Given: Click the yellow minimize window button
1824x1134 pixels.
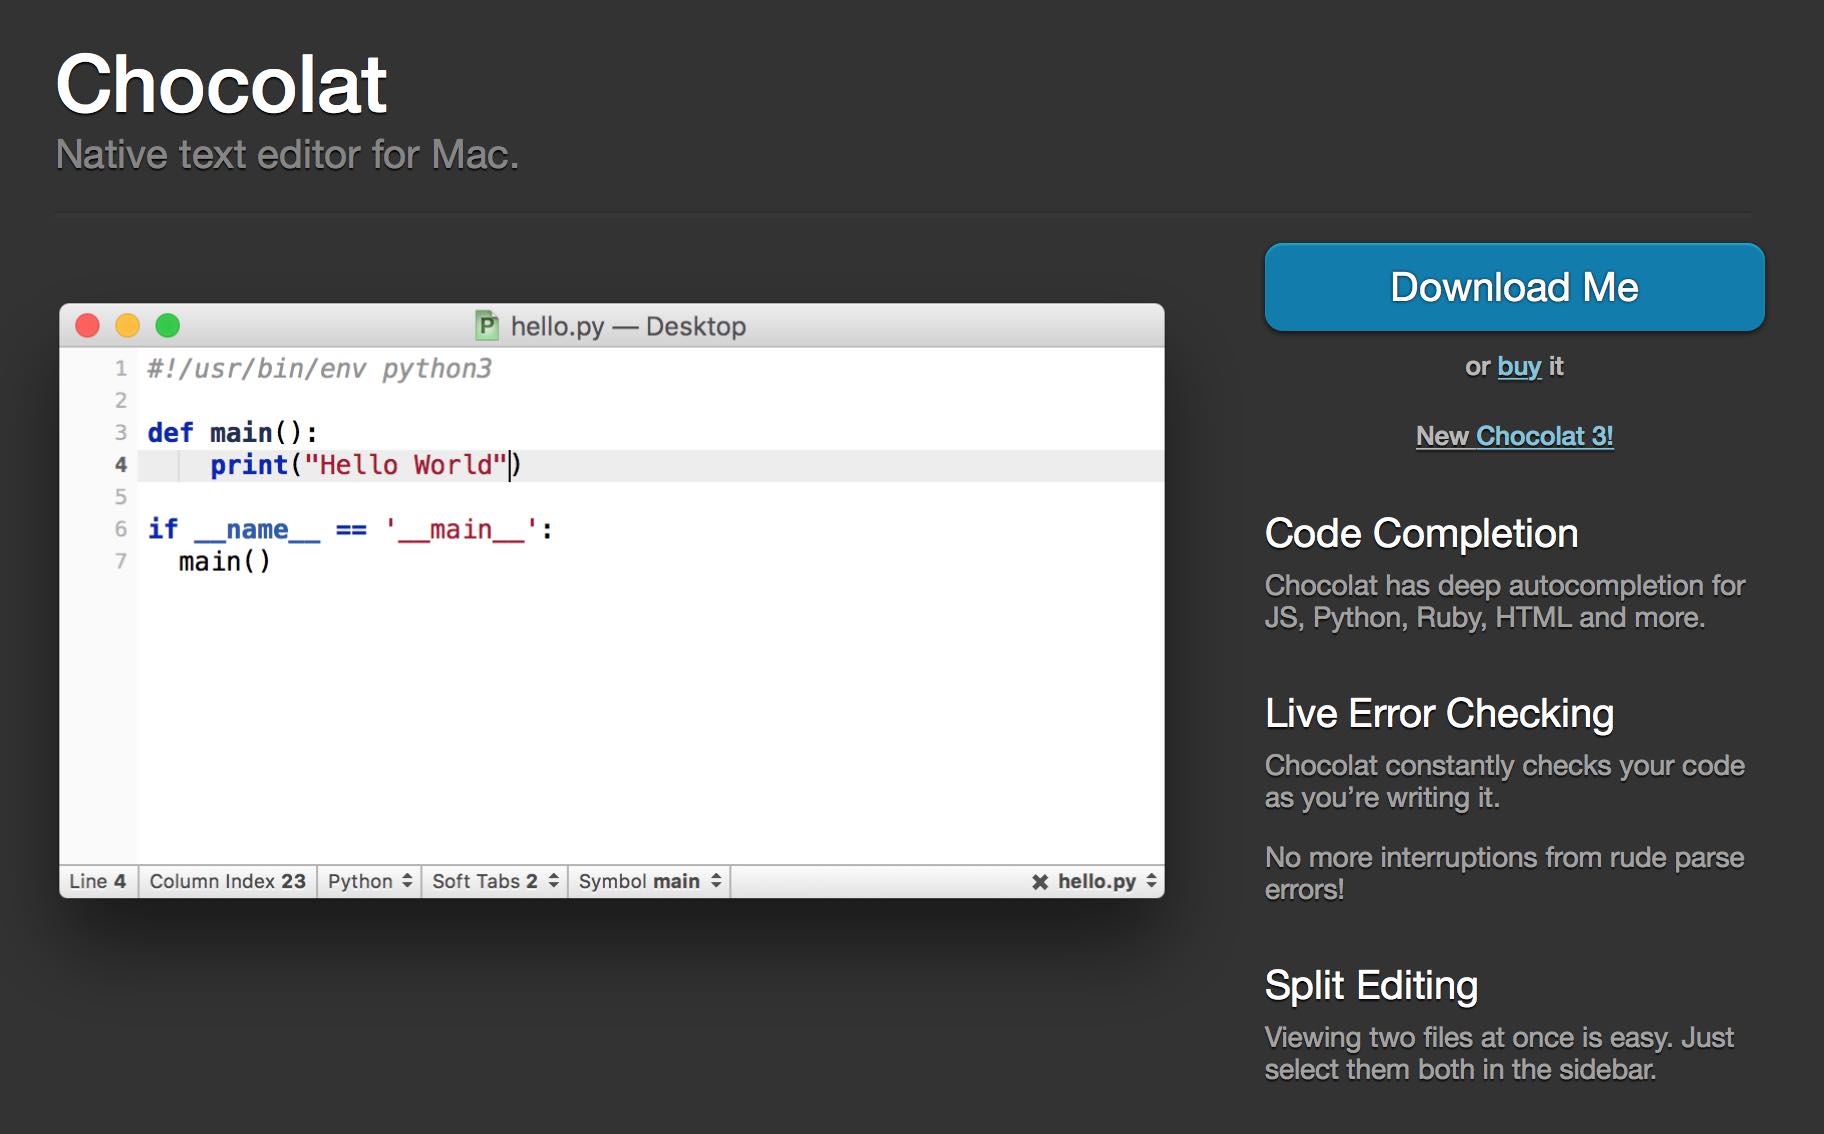Looking at the screenshot, I should click(x=128, y=326).
